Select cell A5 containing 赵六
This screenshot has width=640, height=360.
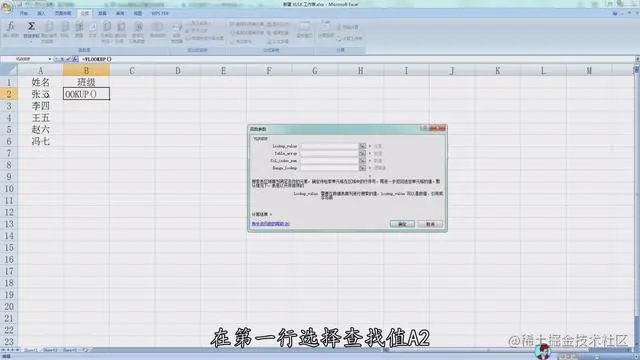(40, 129)
